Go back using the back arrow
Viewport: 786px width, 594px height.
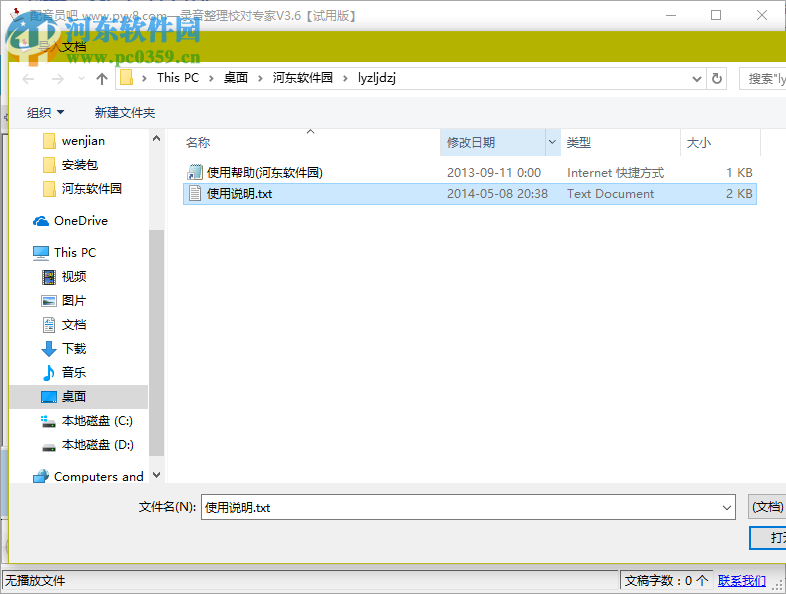click(x=29, y=79)
